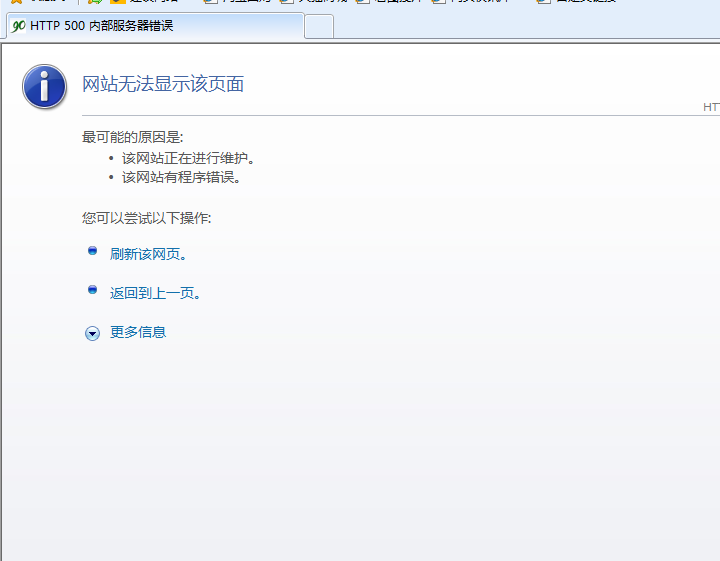Click the bullet beside 刷新该网页

pos(92,251)
